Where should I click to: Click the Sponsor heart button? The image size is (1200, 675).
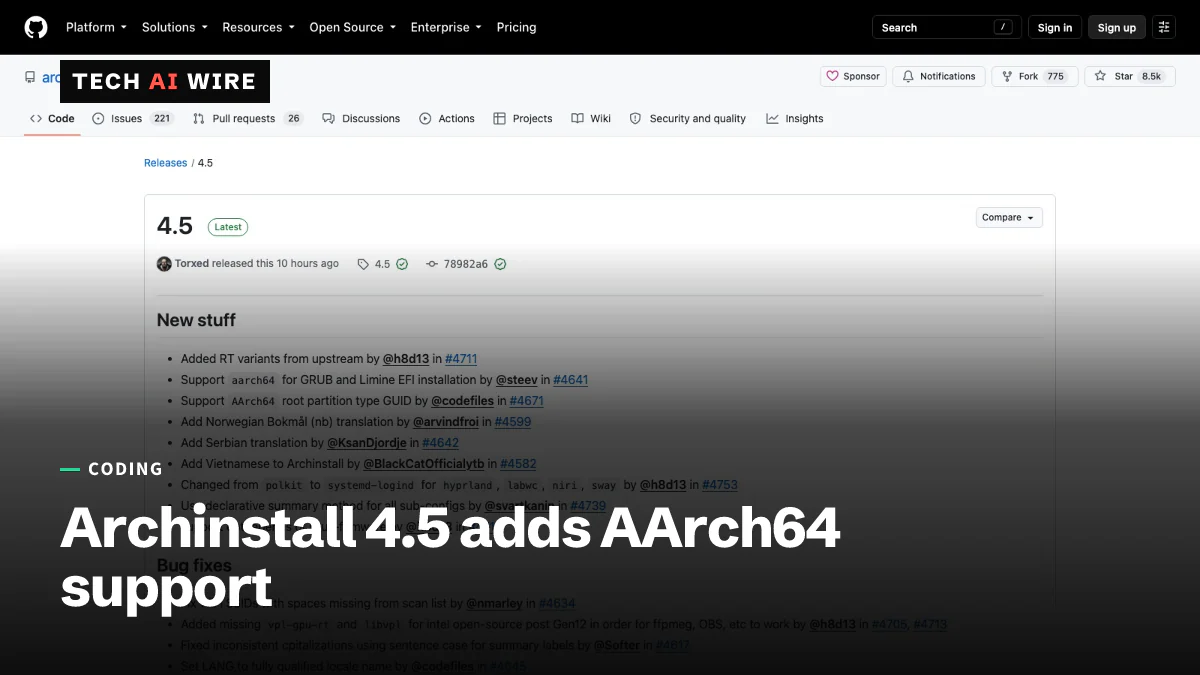[x=853, y=76]
